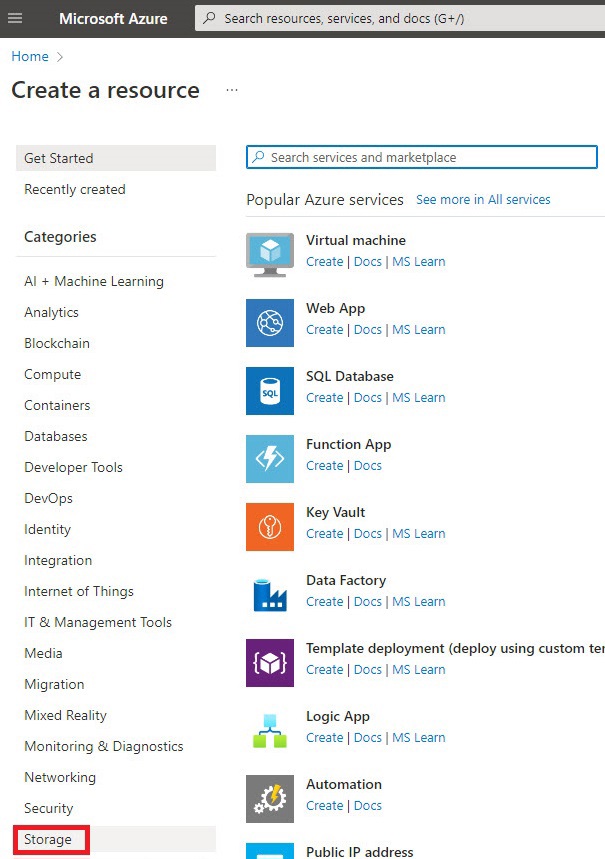Click Microsoft Azure portal title

coord(113,19)
